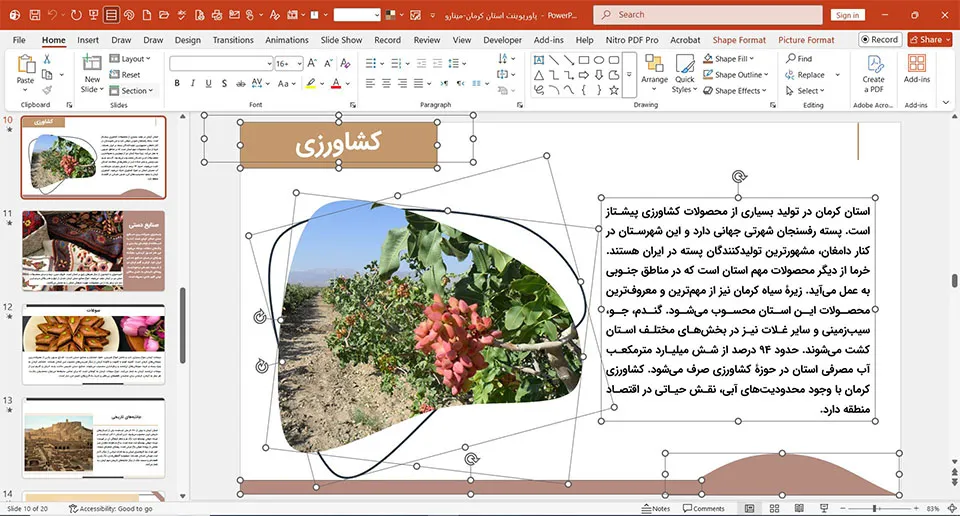The width and height of the screenshot is (960, 516).
Task: Expand the shapes gallery More arrow
Action: click(629, 75)
